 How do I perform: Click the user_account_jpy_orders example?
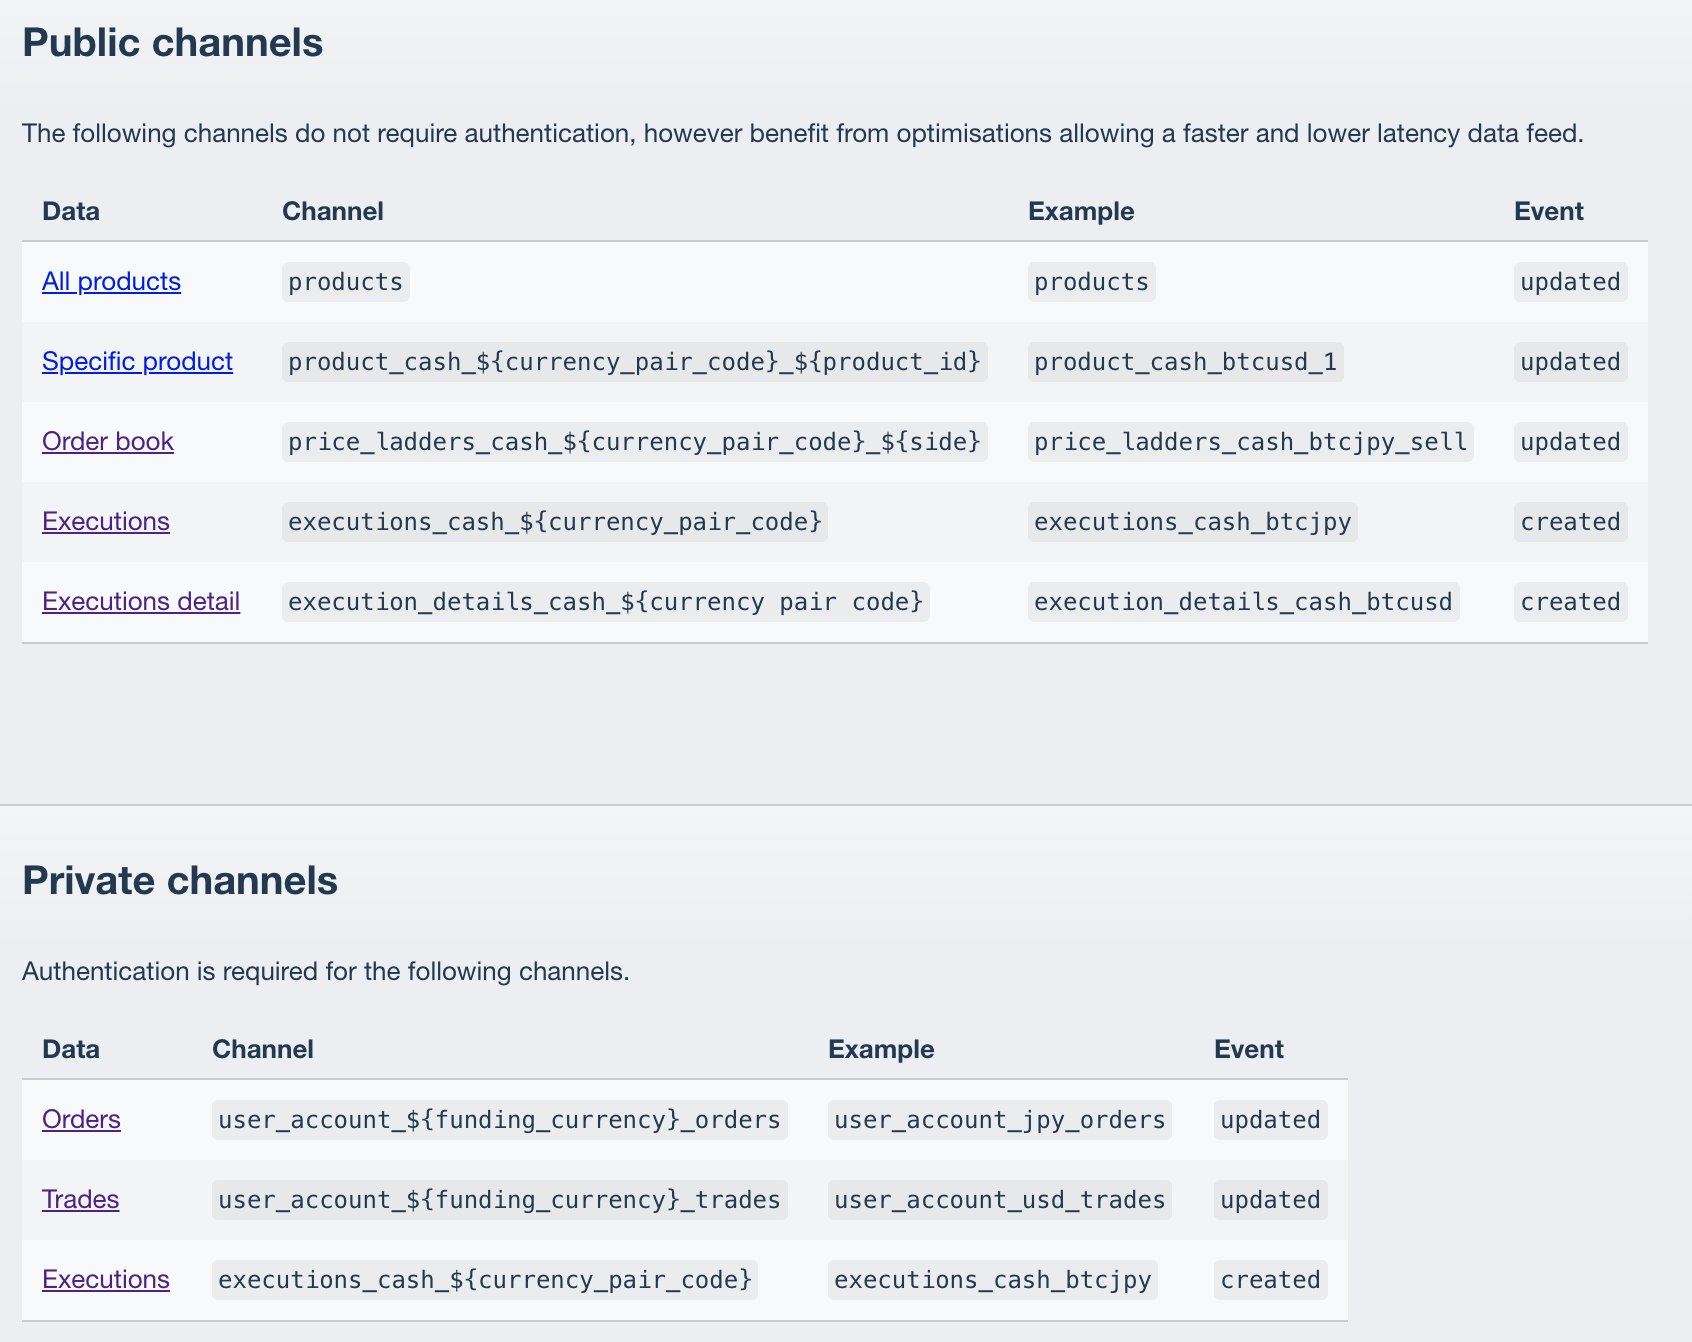coord(1000,1120)
